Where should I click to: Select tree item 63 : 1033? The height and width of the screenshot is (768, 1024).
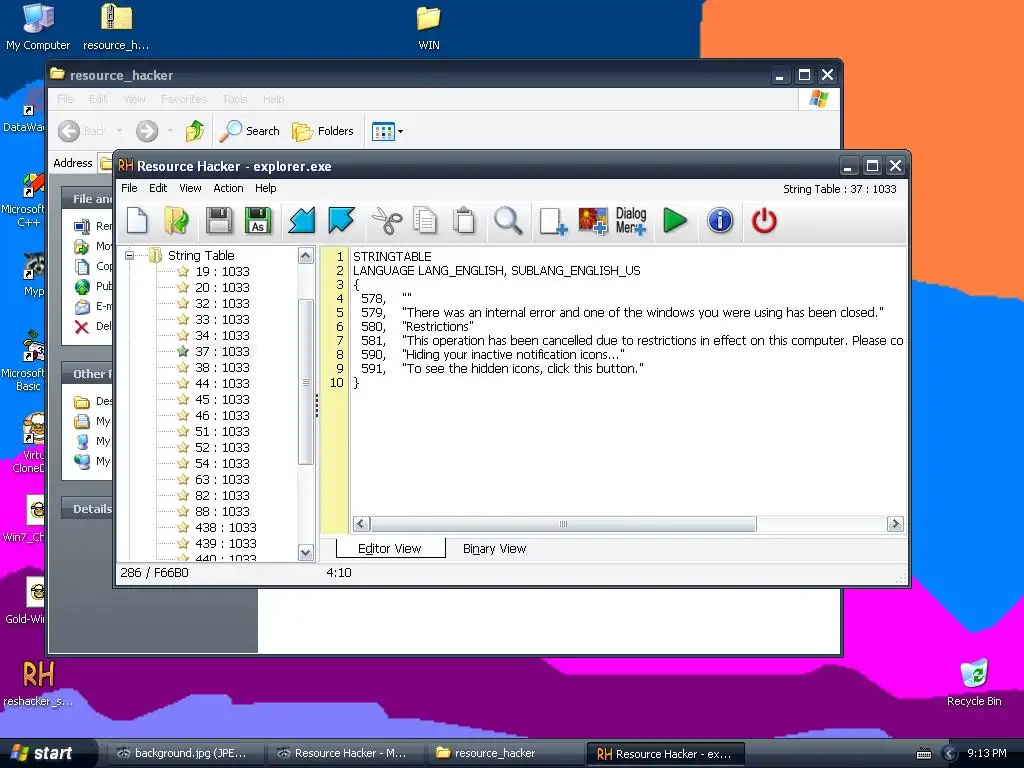(222, 479)
